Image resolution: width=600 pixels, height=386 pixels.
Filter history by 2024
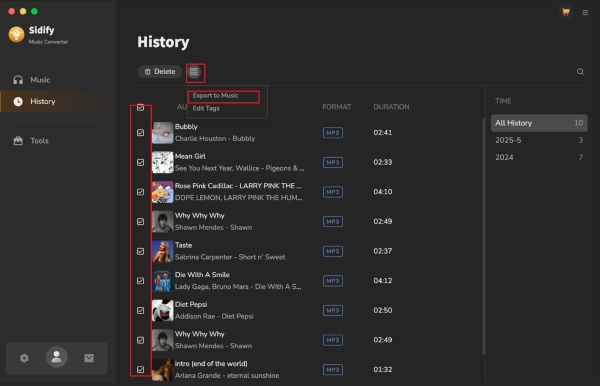[x=539, y=157]
